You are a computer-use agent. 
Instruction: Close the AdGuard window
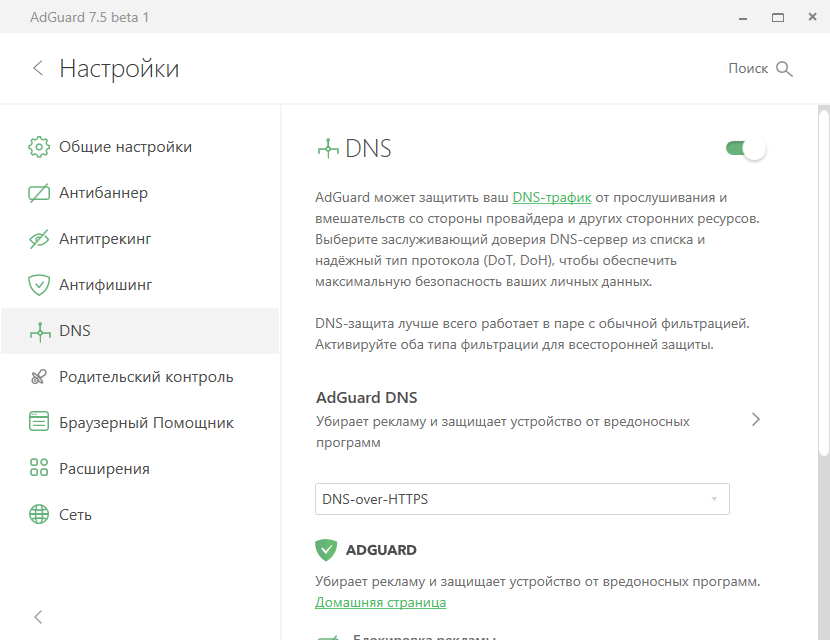(813, 17)
